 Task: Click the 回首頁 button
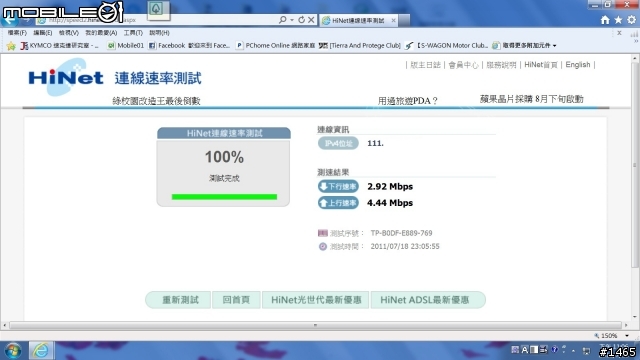[236, 300]
